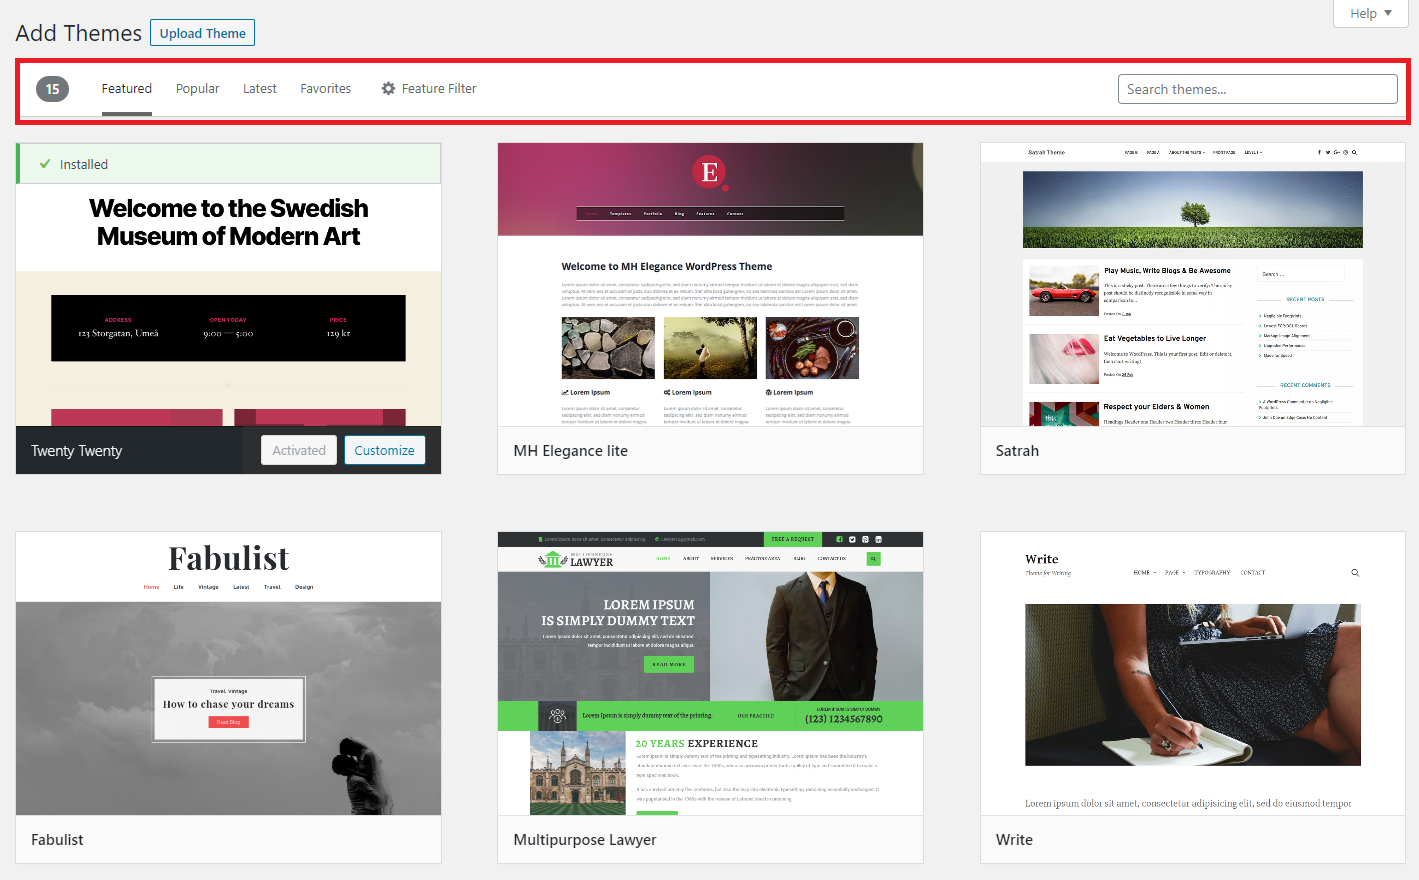Customize the Twenty Twenty theme
Image resolution: width=1419 pixels, height=880 pixels.
pos(384,450)
